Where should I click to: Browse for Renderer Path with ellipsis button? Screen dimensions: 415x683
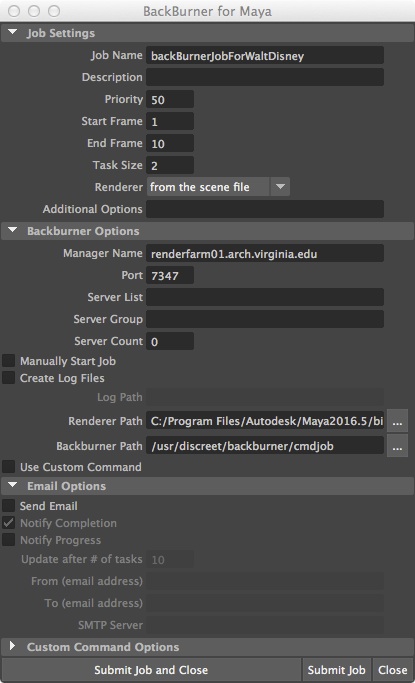397,421
